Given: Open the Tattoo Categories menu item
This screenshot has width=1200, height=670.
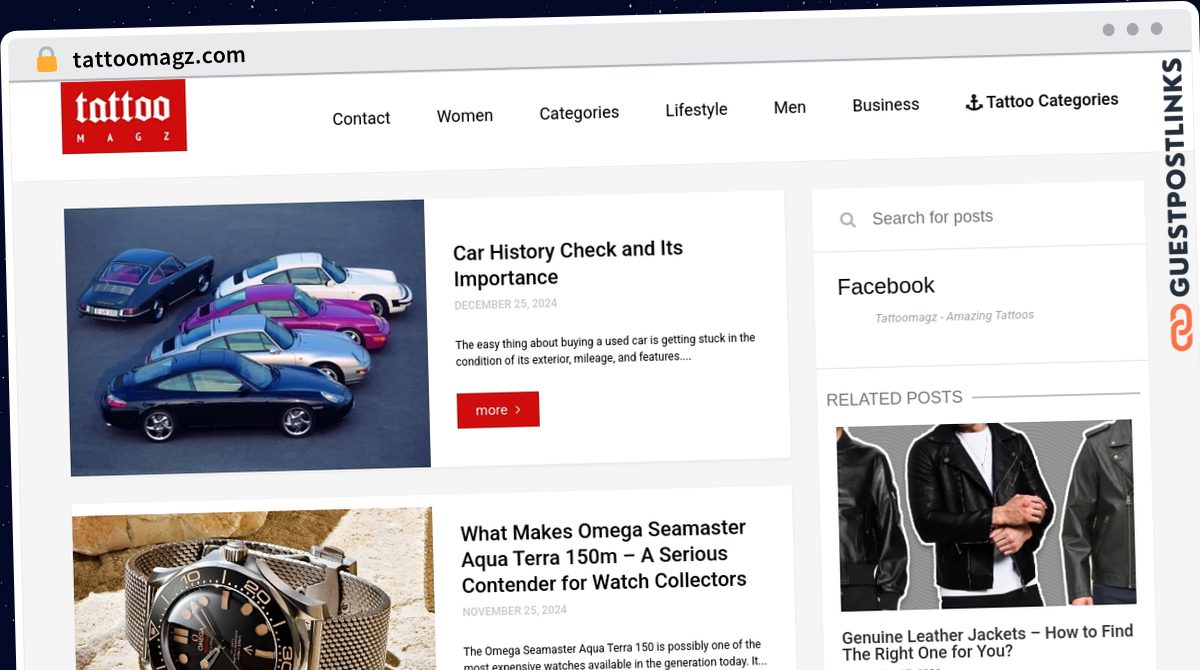Looking at the screenshot, I should pos(1042,101).
